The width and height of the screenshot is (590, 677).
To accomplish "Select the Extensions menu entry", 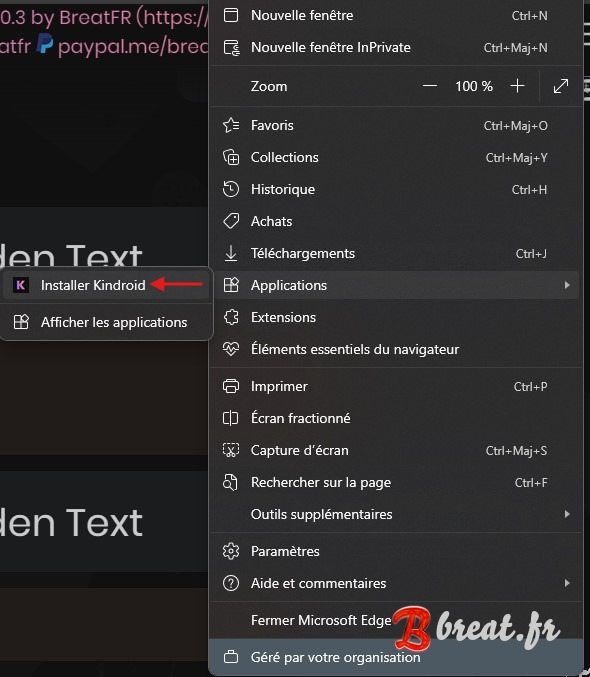I will click(x=395, y=317).
